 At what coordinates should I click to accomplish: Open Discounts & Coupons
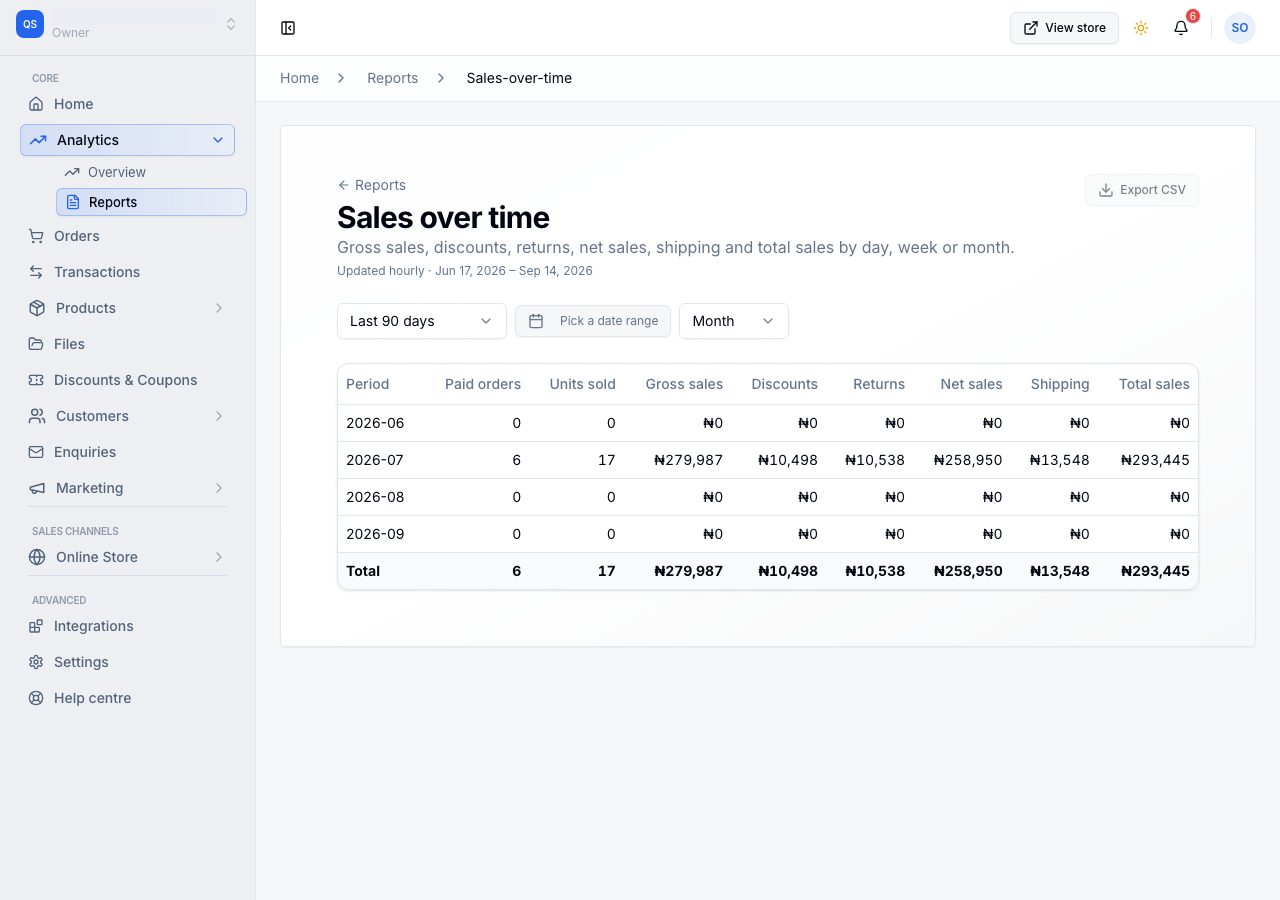(127, 380)
